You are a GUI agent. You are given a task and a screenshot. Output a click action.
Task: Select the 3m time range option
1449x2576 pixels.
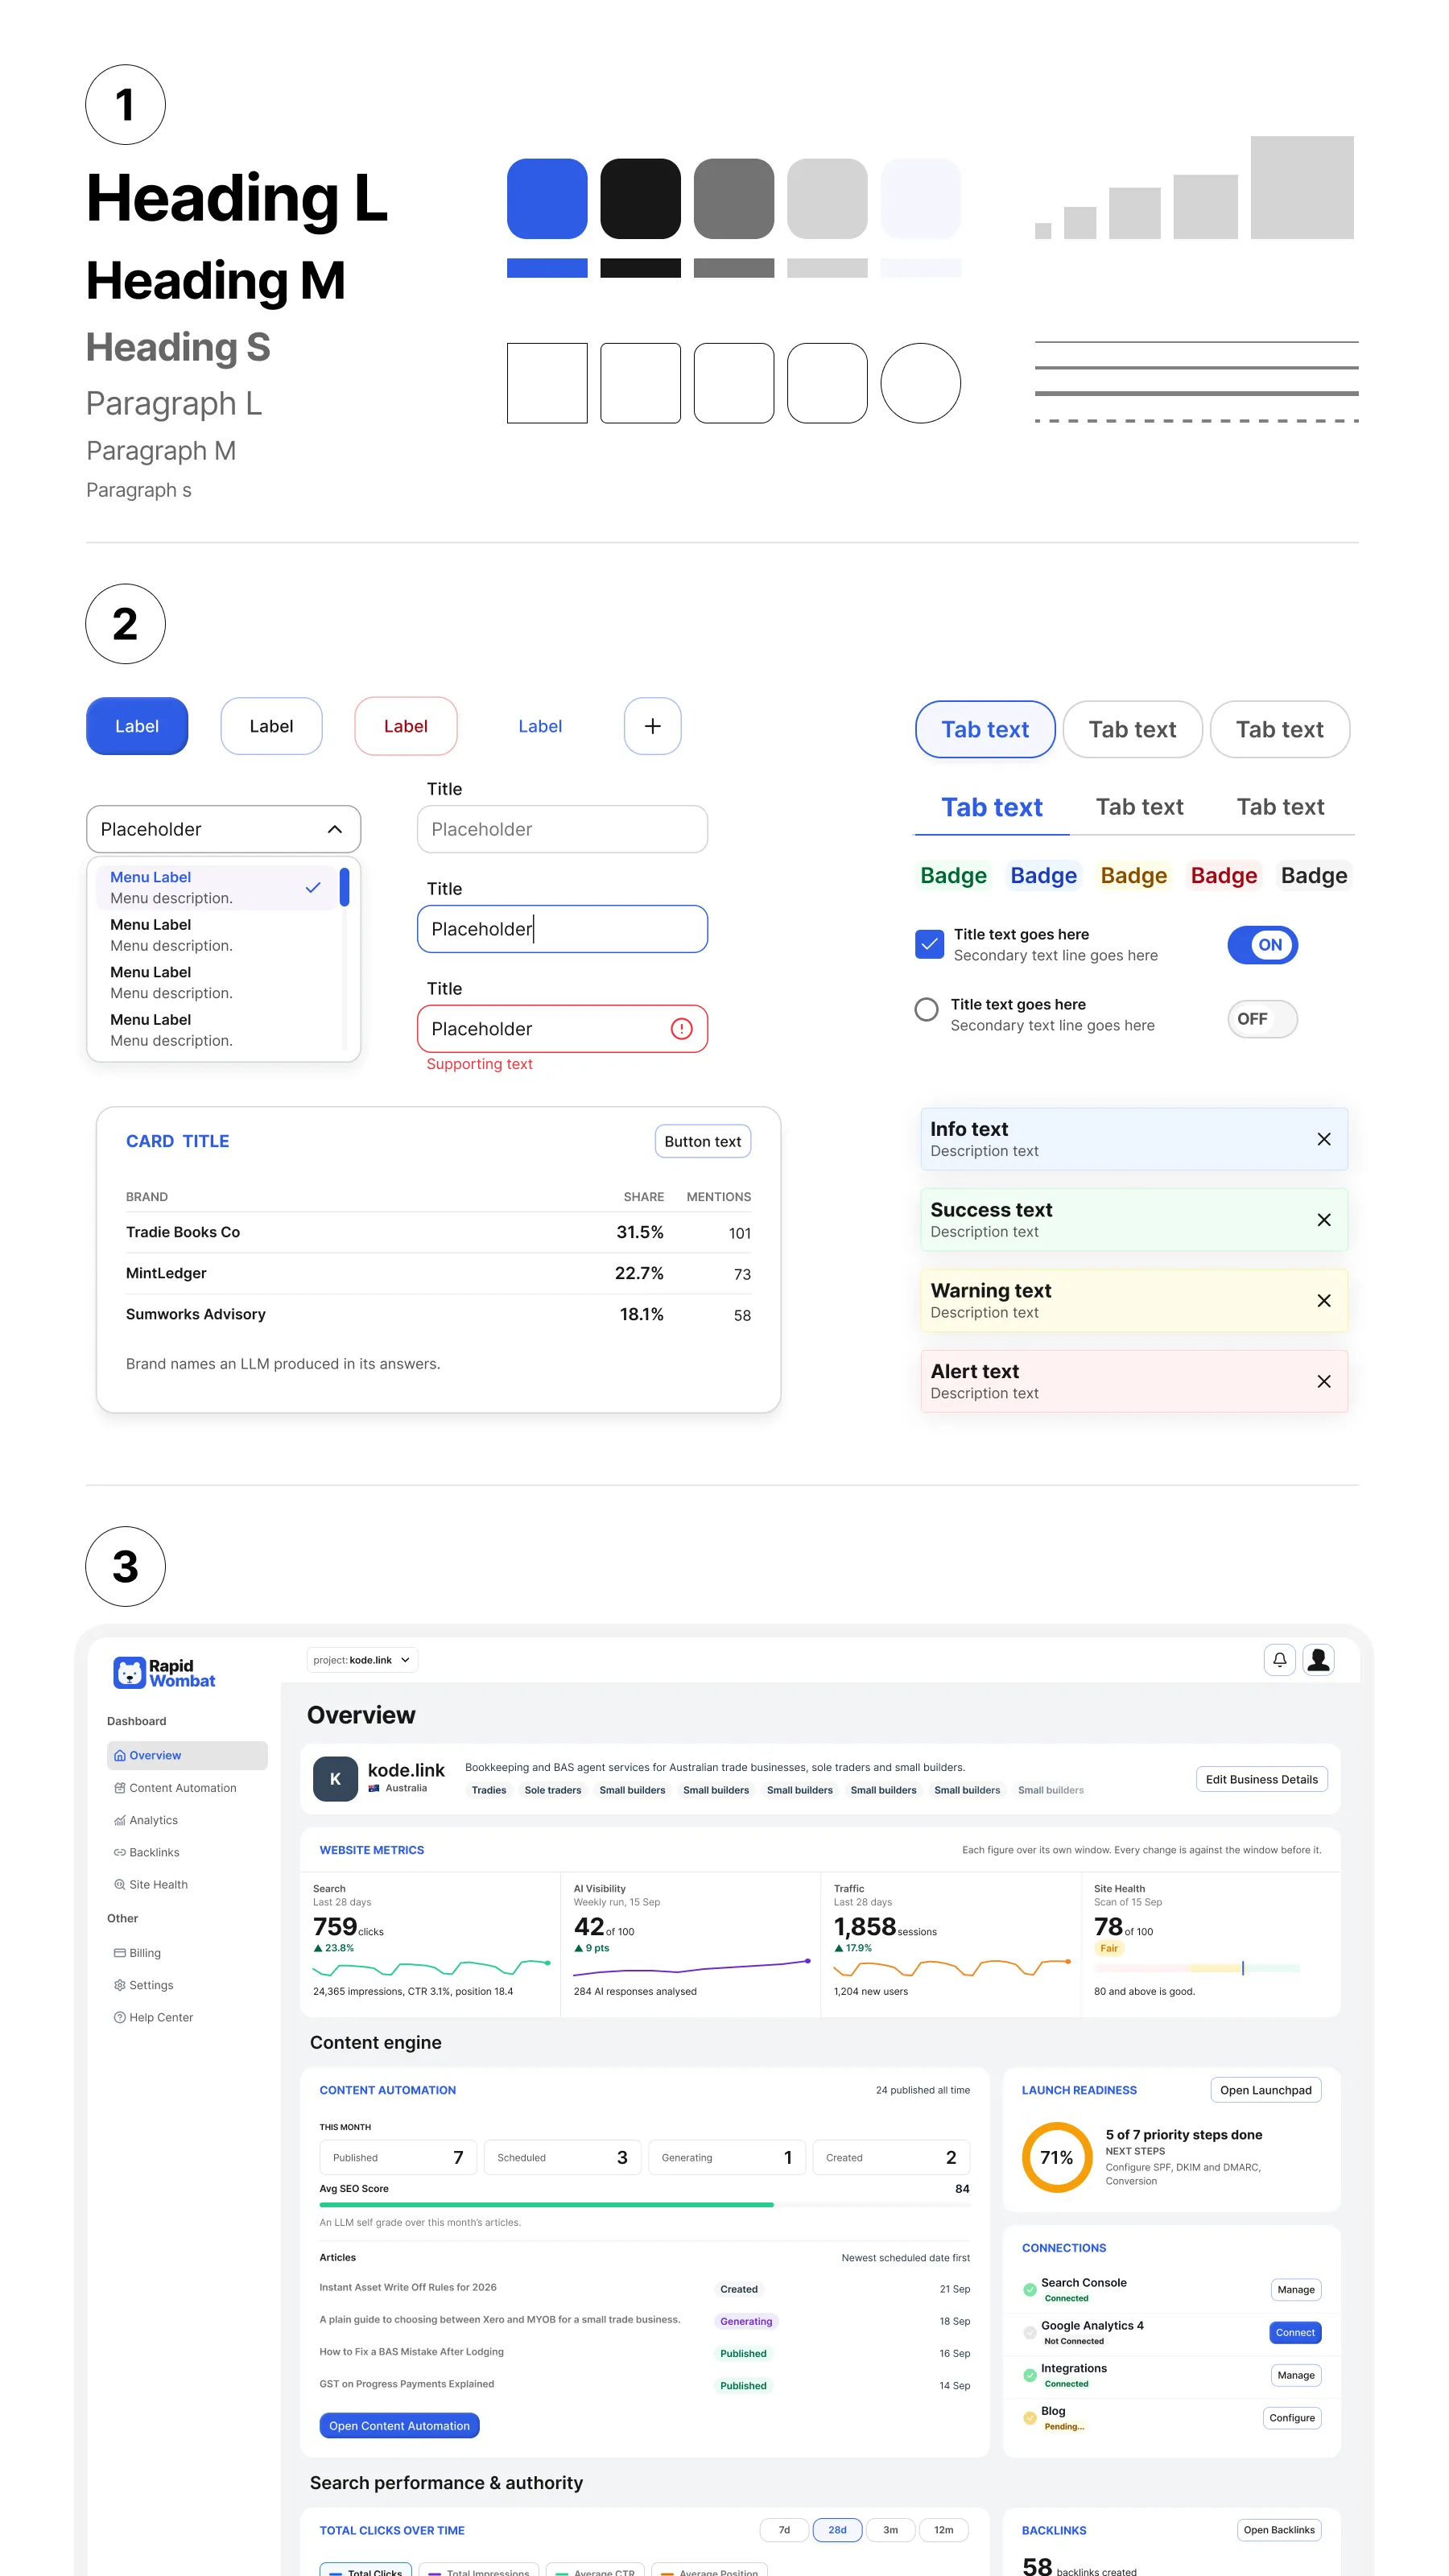[890, 2530]
